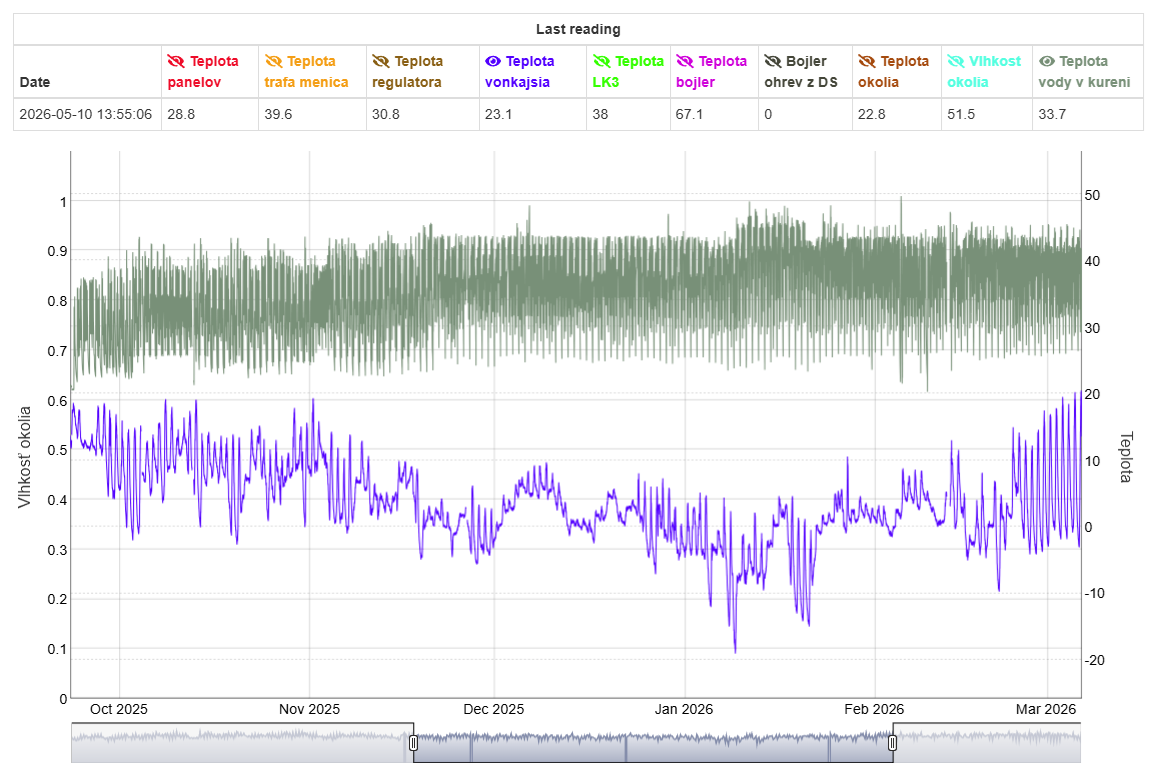Click the selected range in the overview strip
This screenshot has height=773, width=1149.
tap(653, 743)
